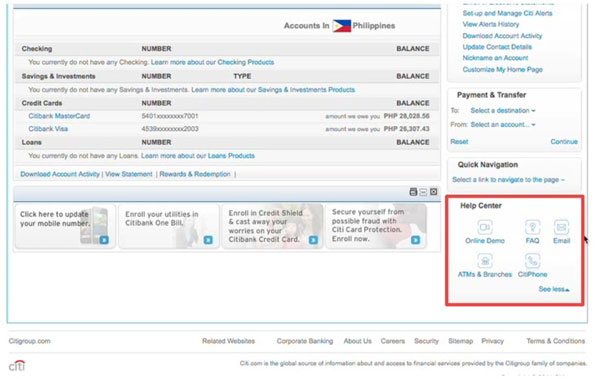This screenshot has width=600, height=379.
Task: Open Careers footer link
Action: tap(393, 341)
